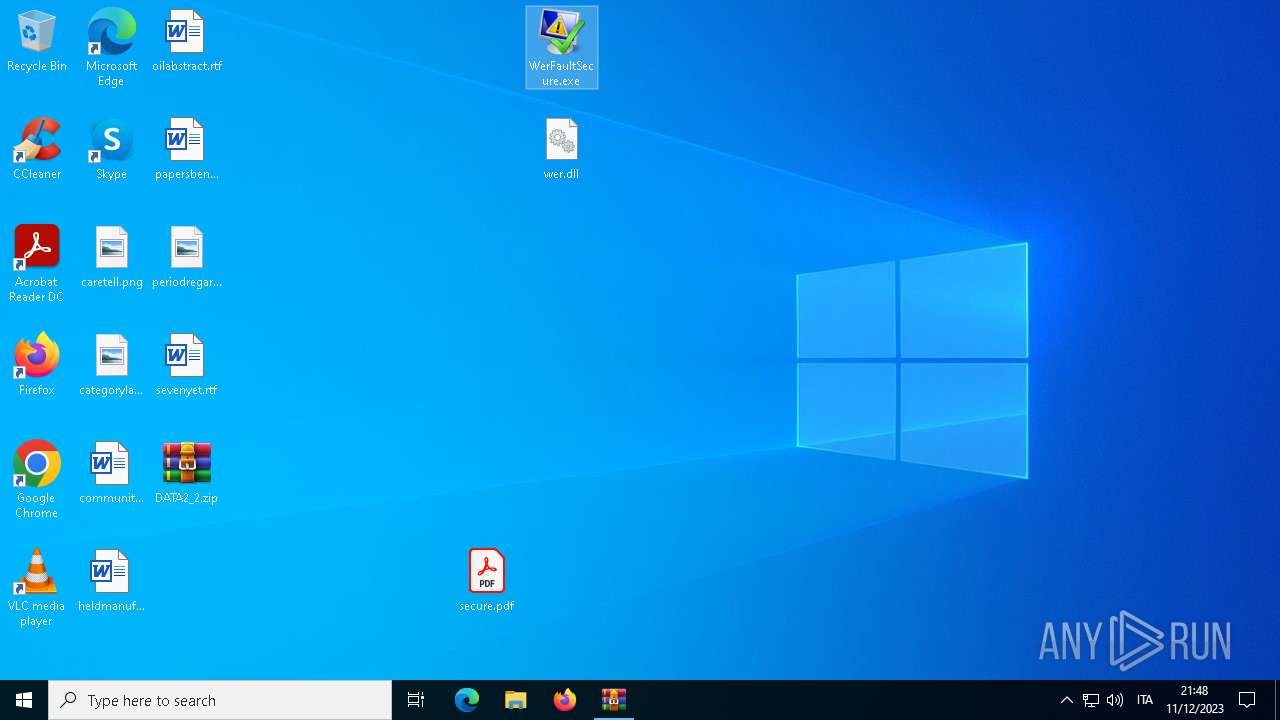Open Edge from the taskbar

pyautogui.click(x=467, y=700)
